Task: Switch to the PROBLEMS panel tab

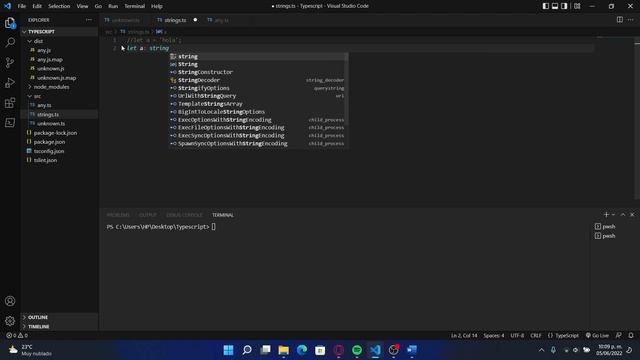Action: click(118, 215)
